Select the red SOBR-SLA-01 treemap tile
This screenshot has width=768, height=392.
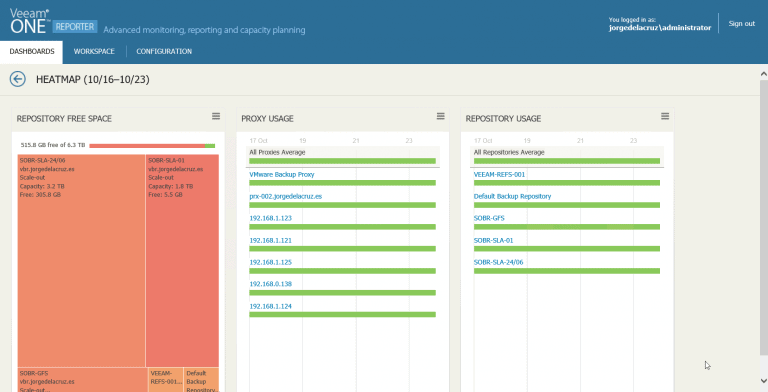pos(182,261)
